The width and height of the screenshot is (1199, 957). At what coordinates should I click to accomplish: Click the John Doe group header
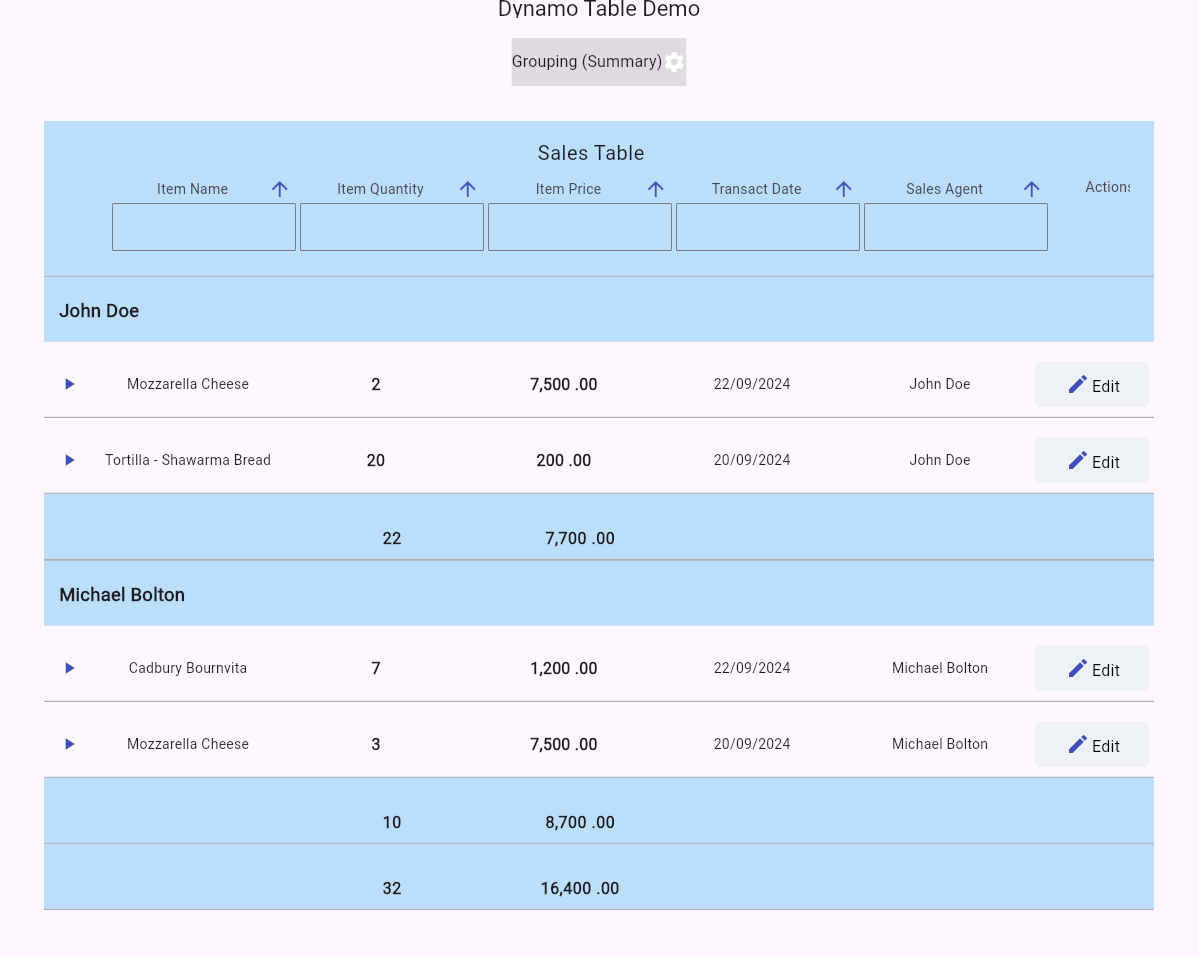tap(599, 310)
